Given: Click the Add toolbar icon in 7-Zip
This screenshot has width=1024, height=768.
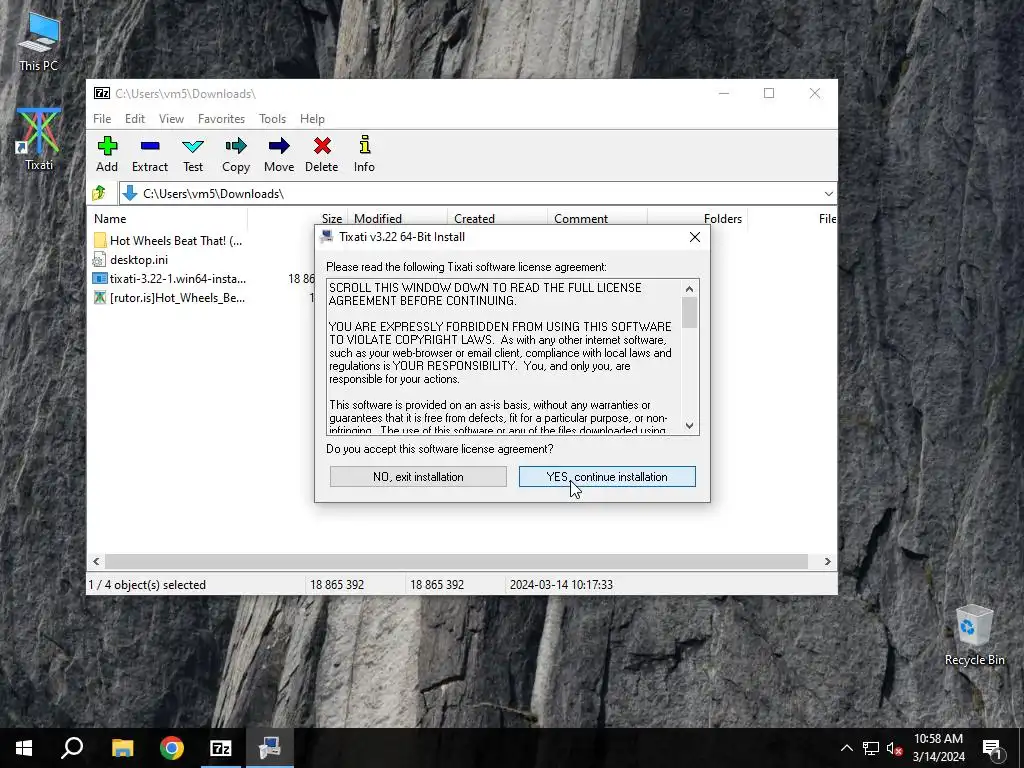Looking at the screenshot, I should 107,154.
